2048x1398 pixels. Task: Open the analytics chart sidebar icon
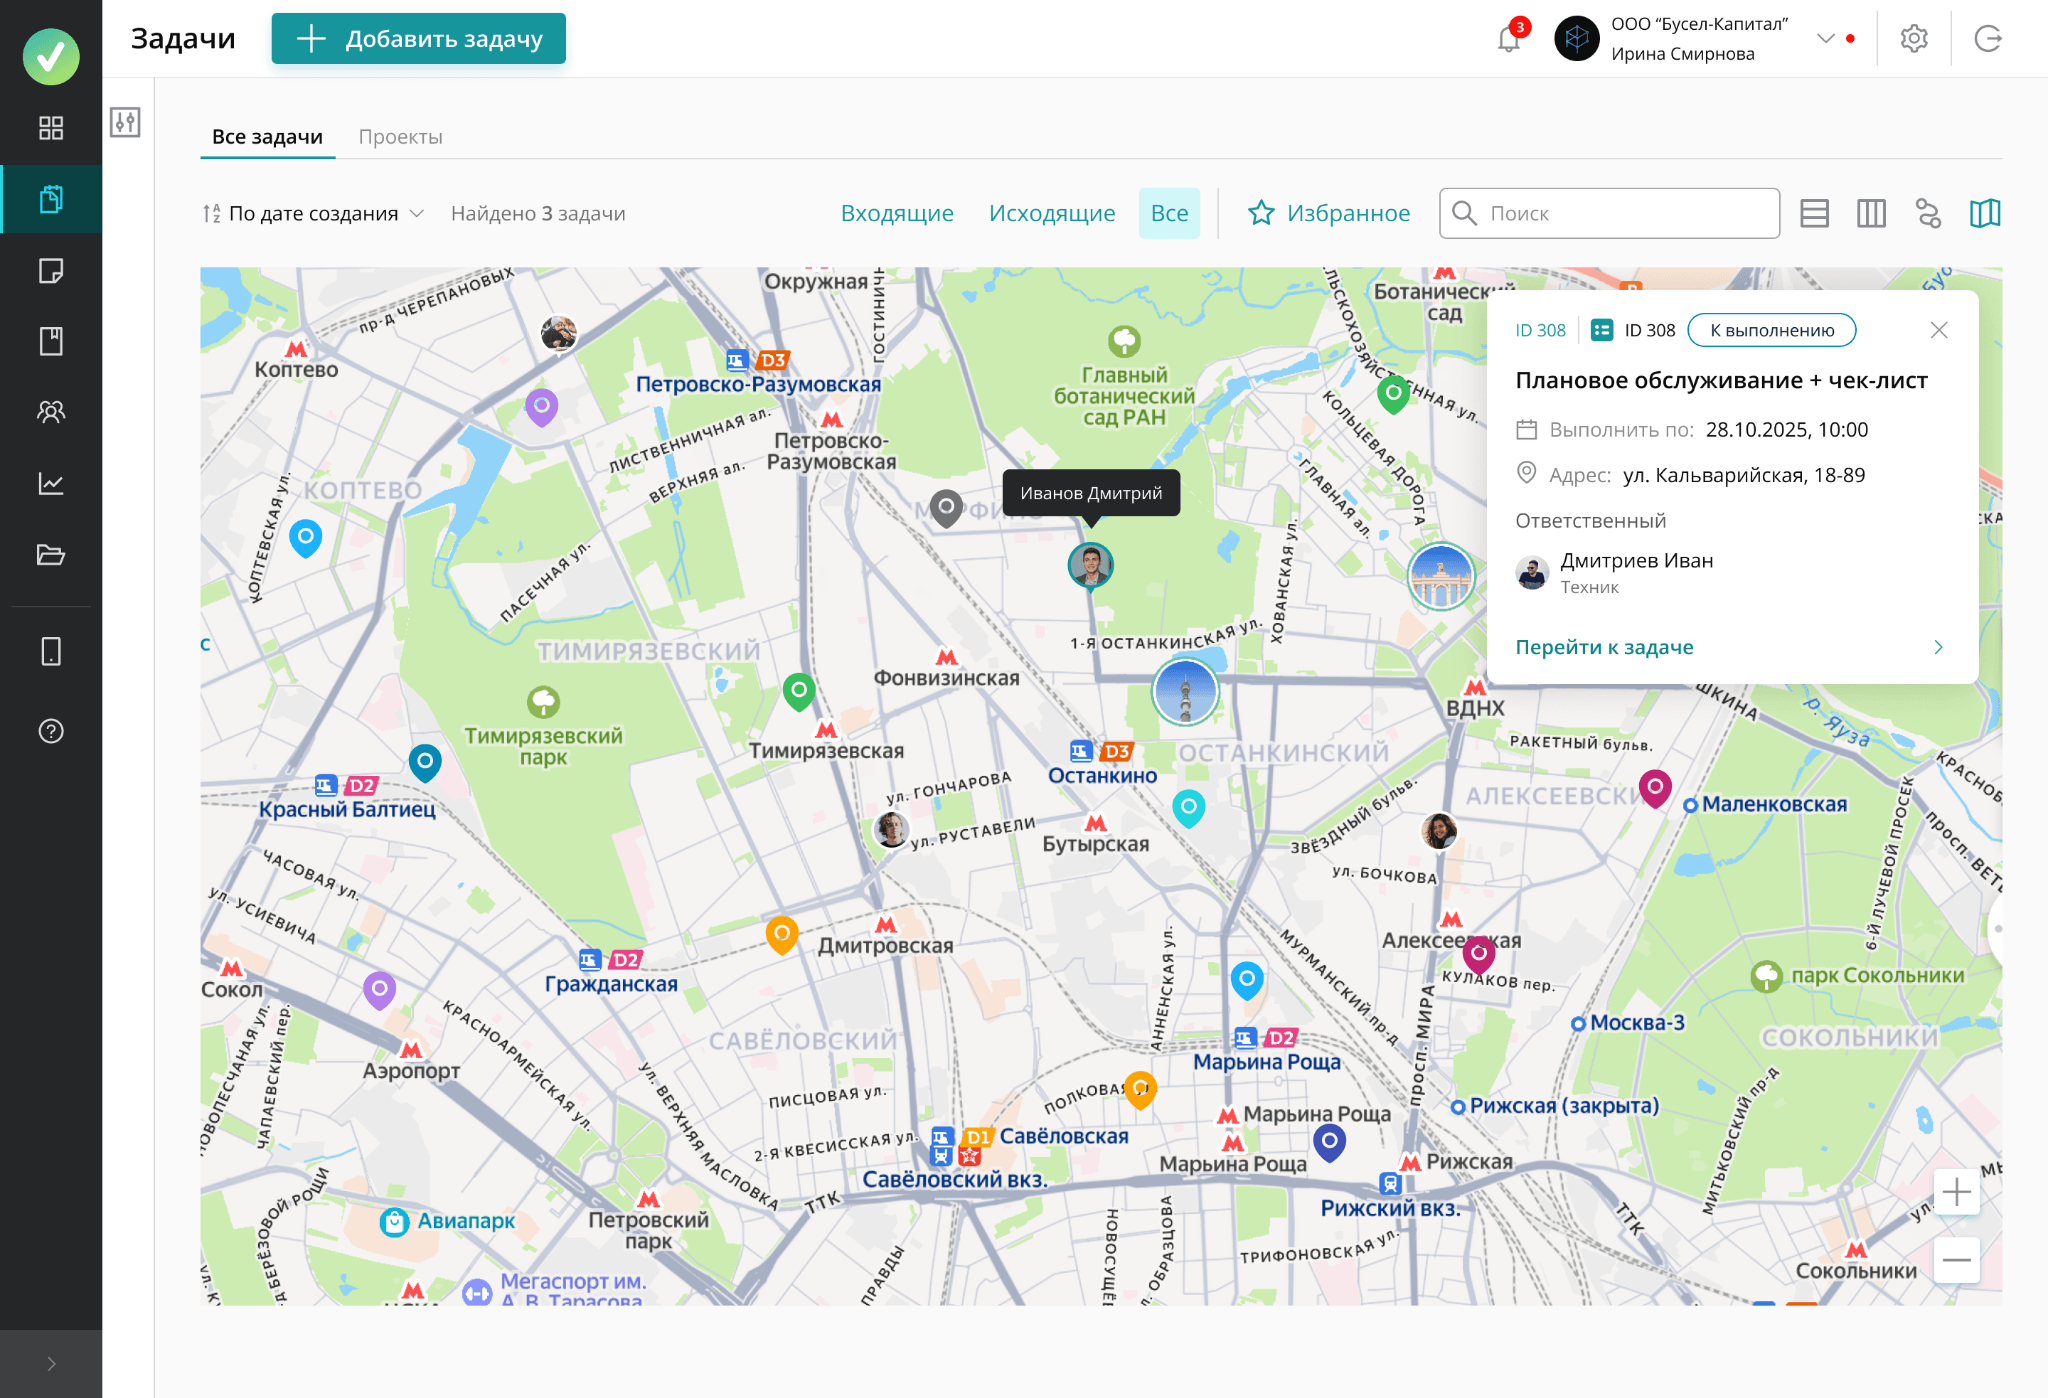coord(51,484)
